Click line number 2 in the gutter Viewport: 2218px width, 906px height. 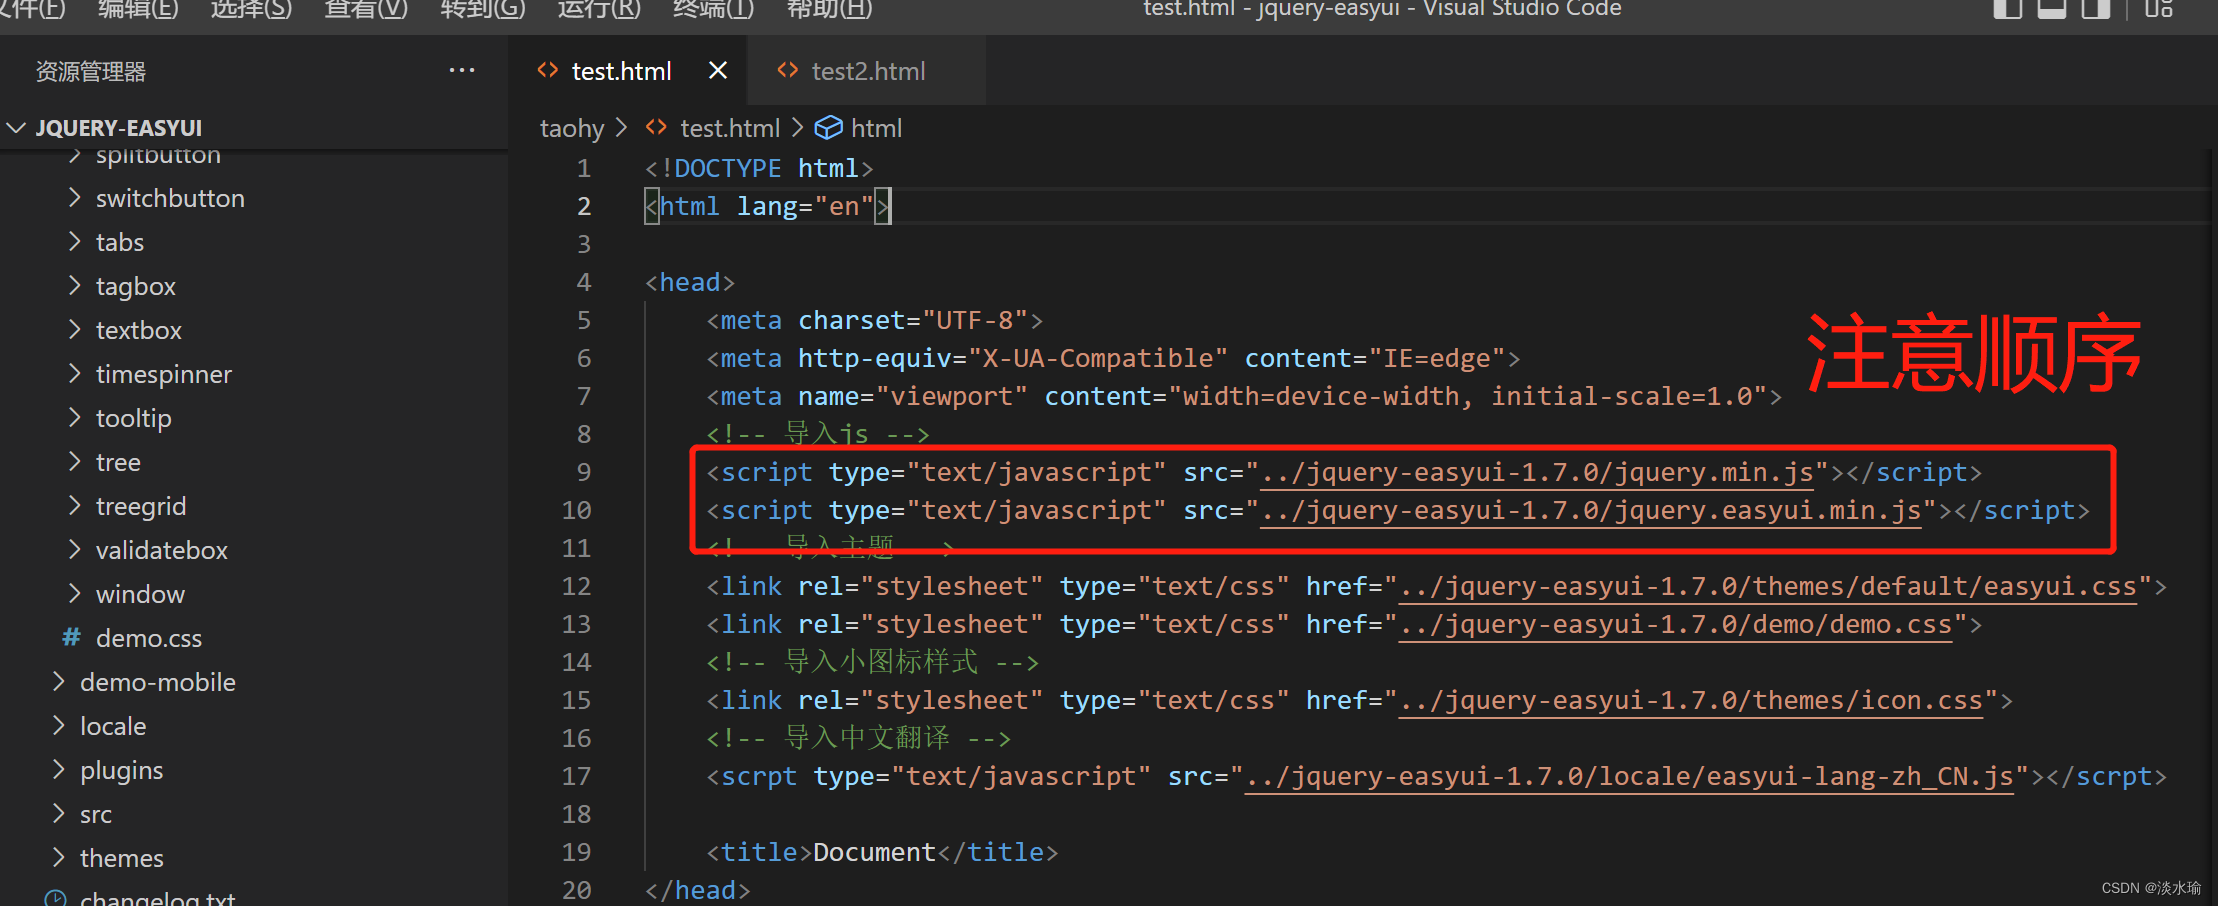coord(584,206)
